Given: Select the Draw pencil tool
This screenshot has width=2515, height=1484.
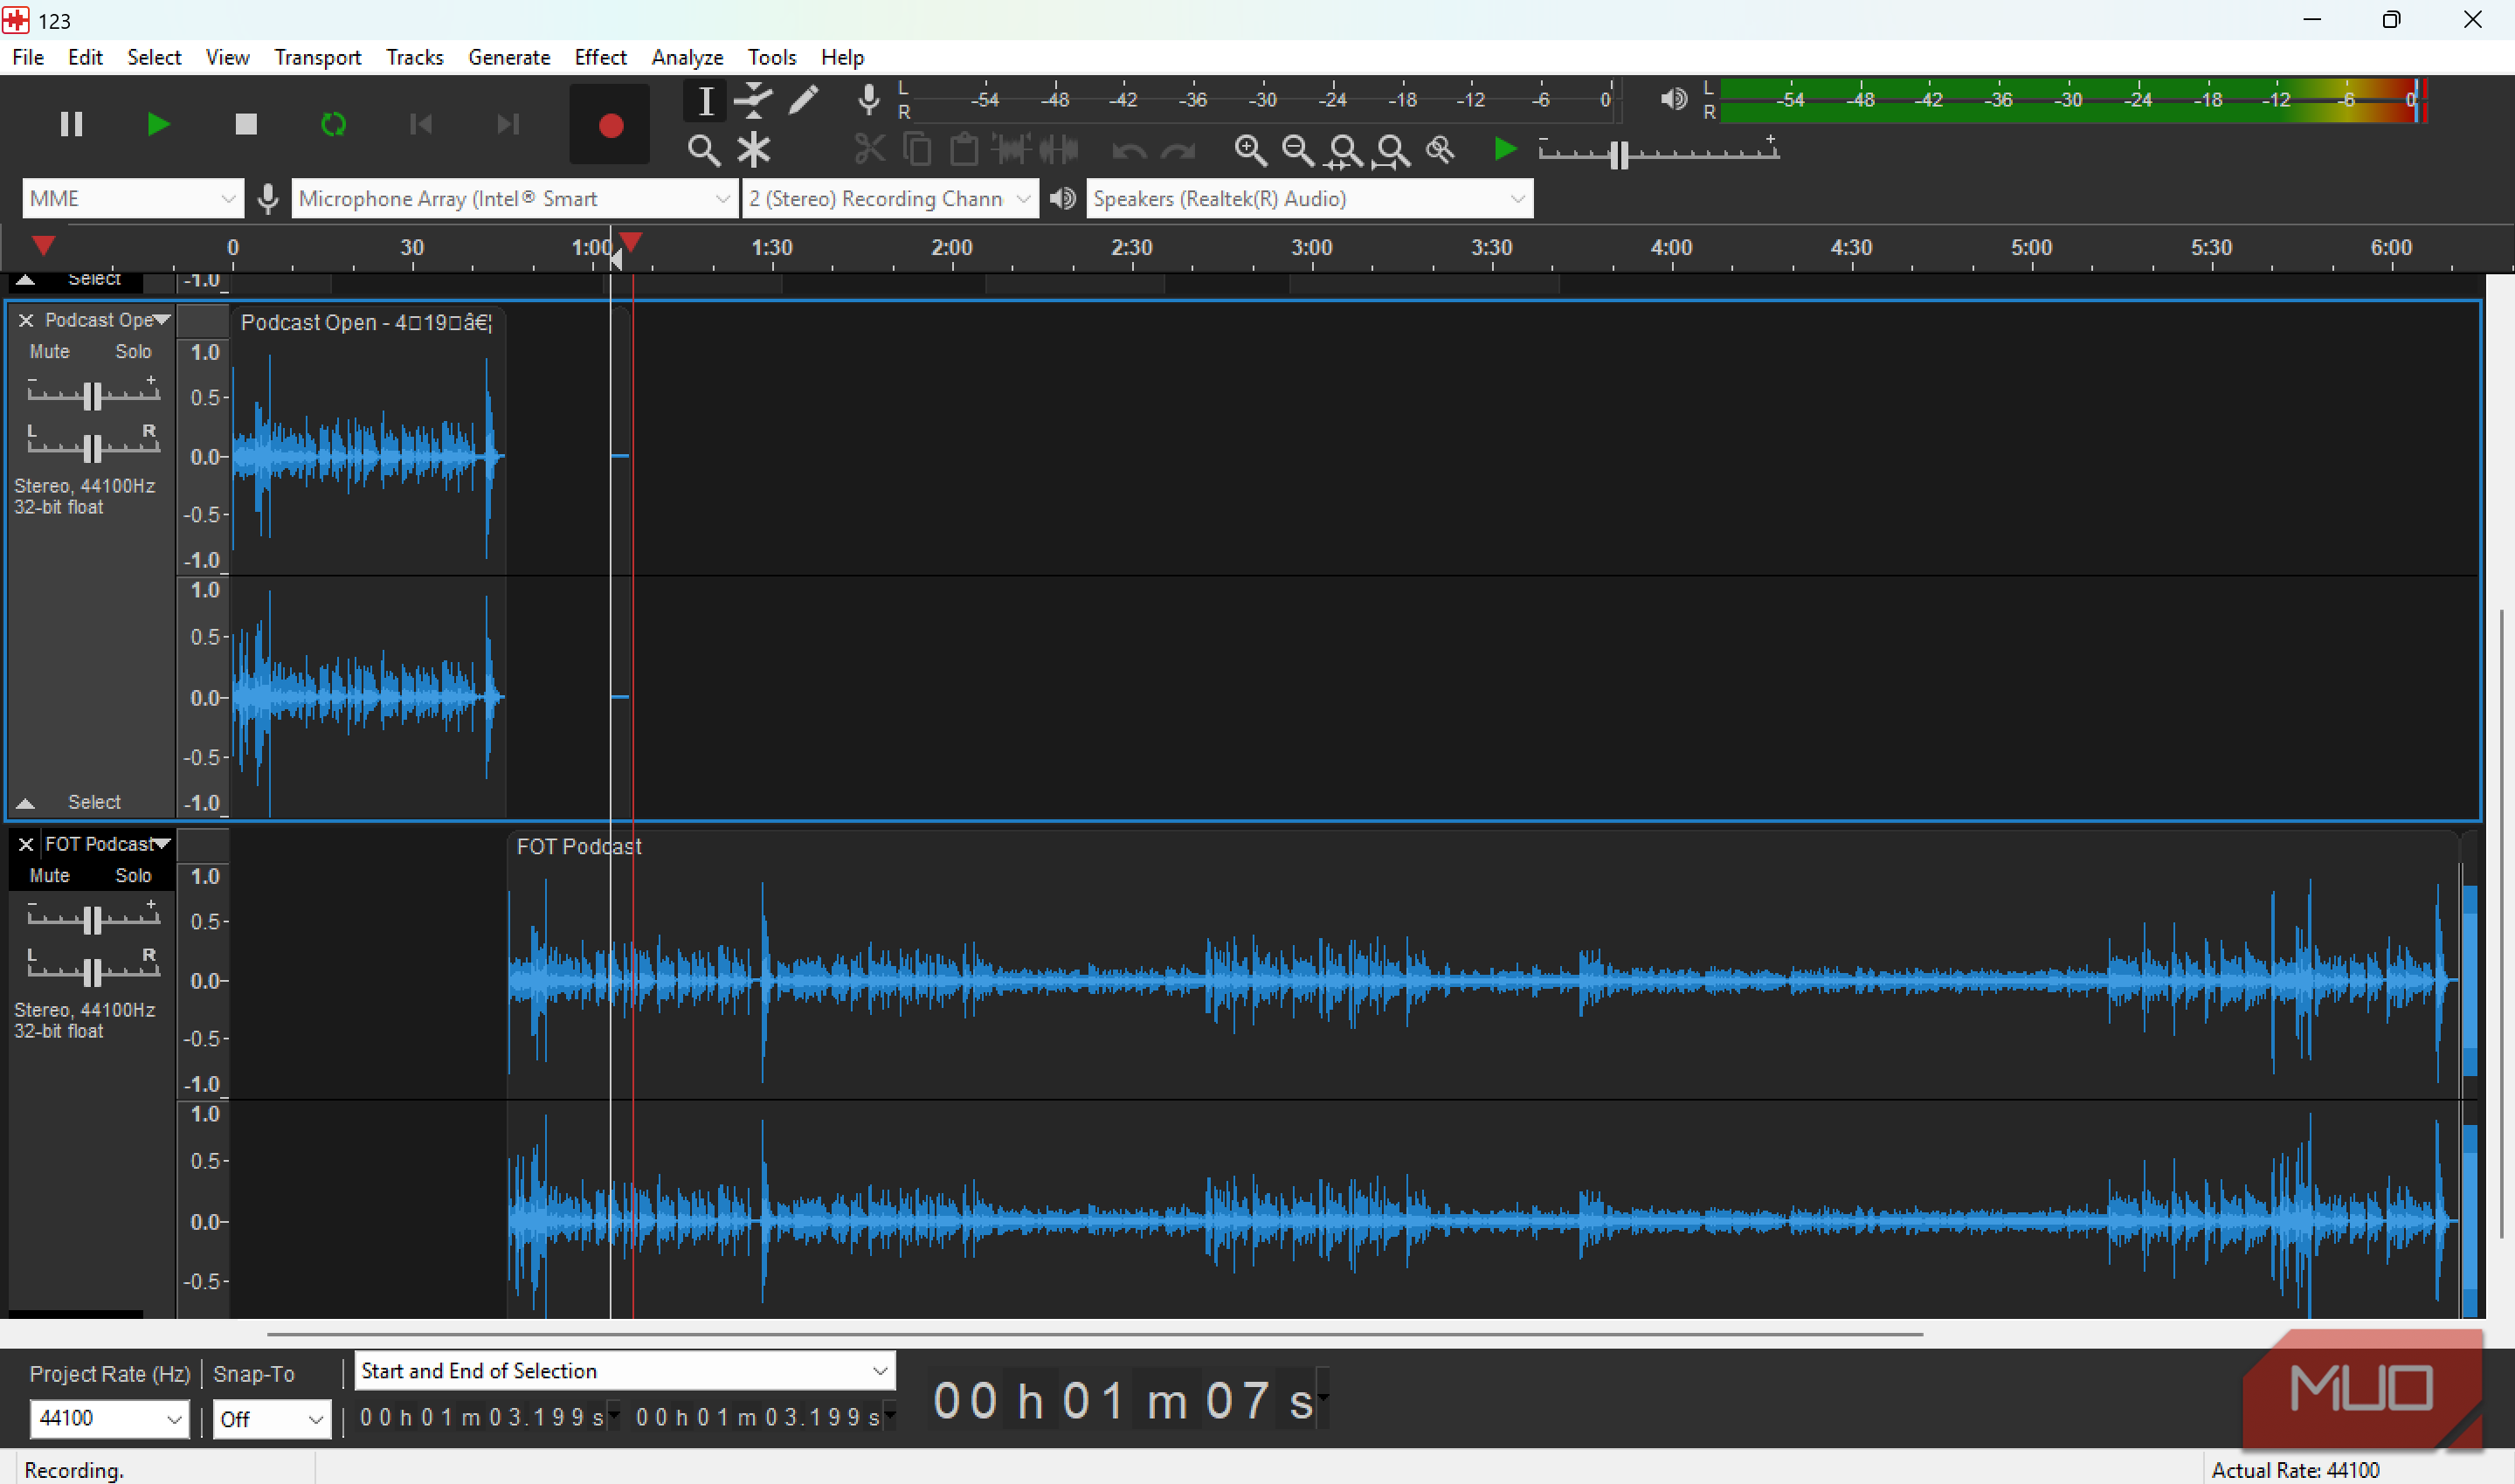Looking at the screenshot, I should point(803,100).
